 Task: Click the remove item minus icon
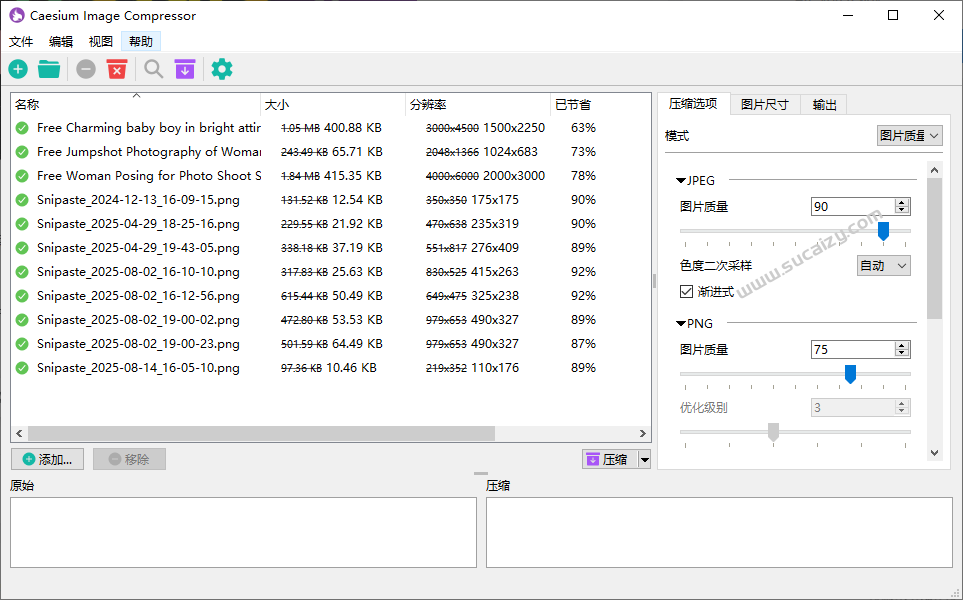tap(85, 69)
